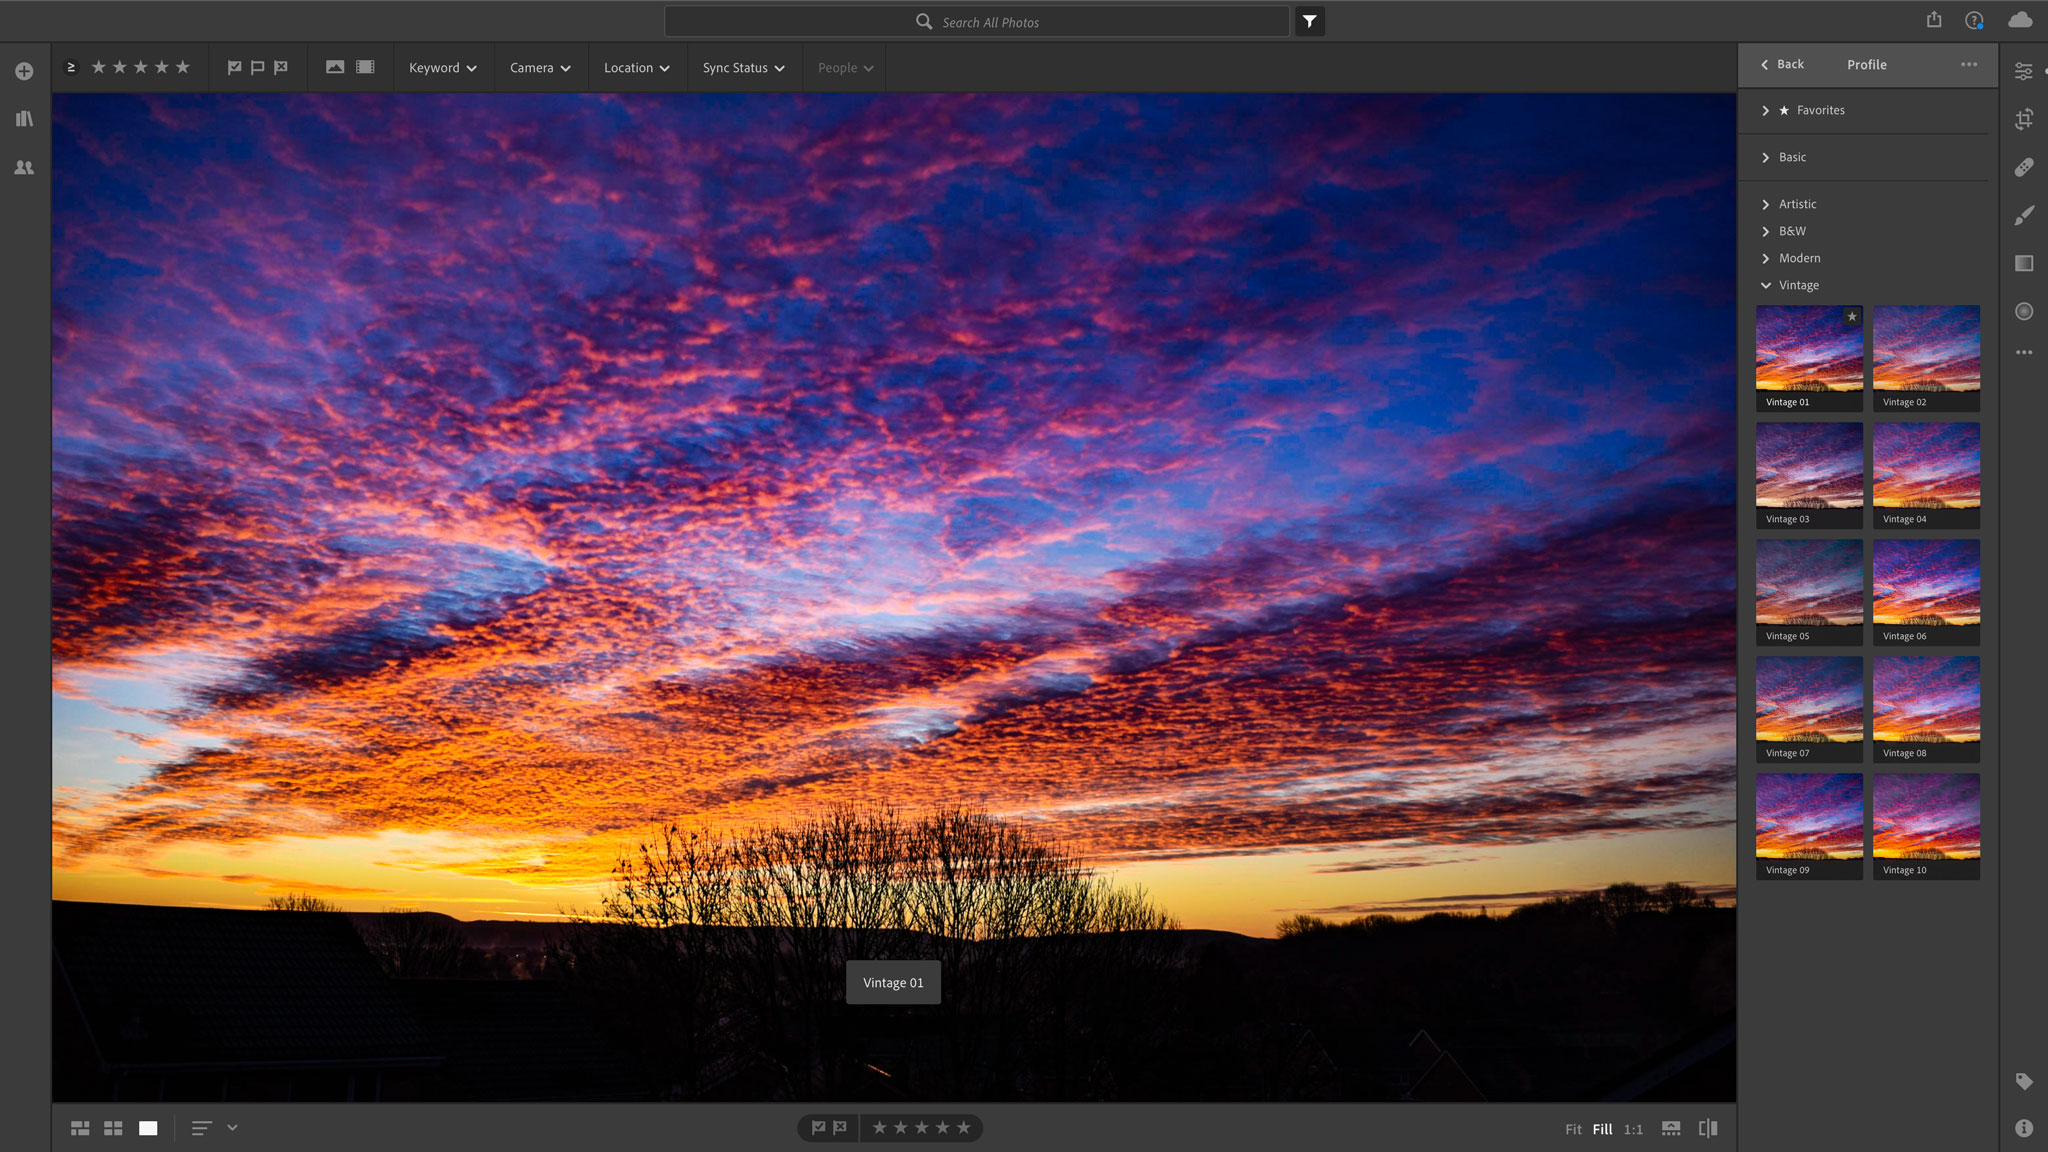Toggle the favorite star on Vintage 01
The width and height of the screenshot is (2048, 1152).
pyautogui.click(x=1852, y=317)
